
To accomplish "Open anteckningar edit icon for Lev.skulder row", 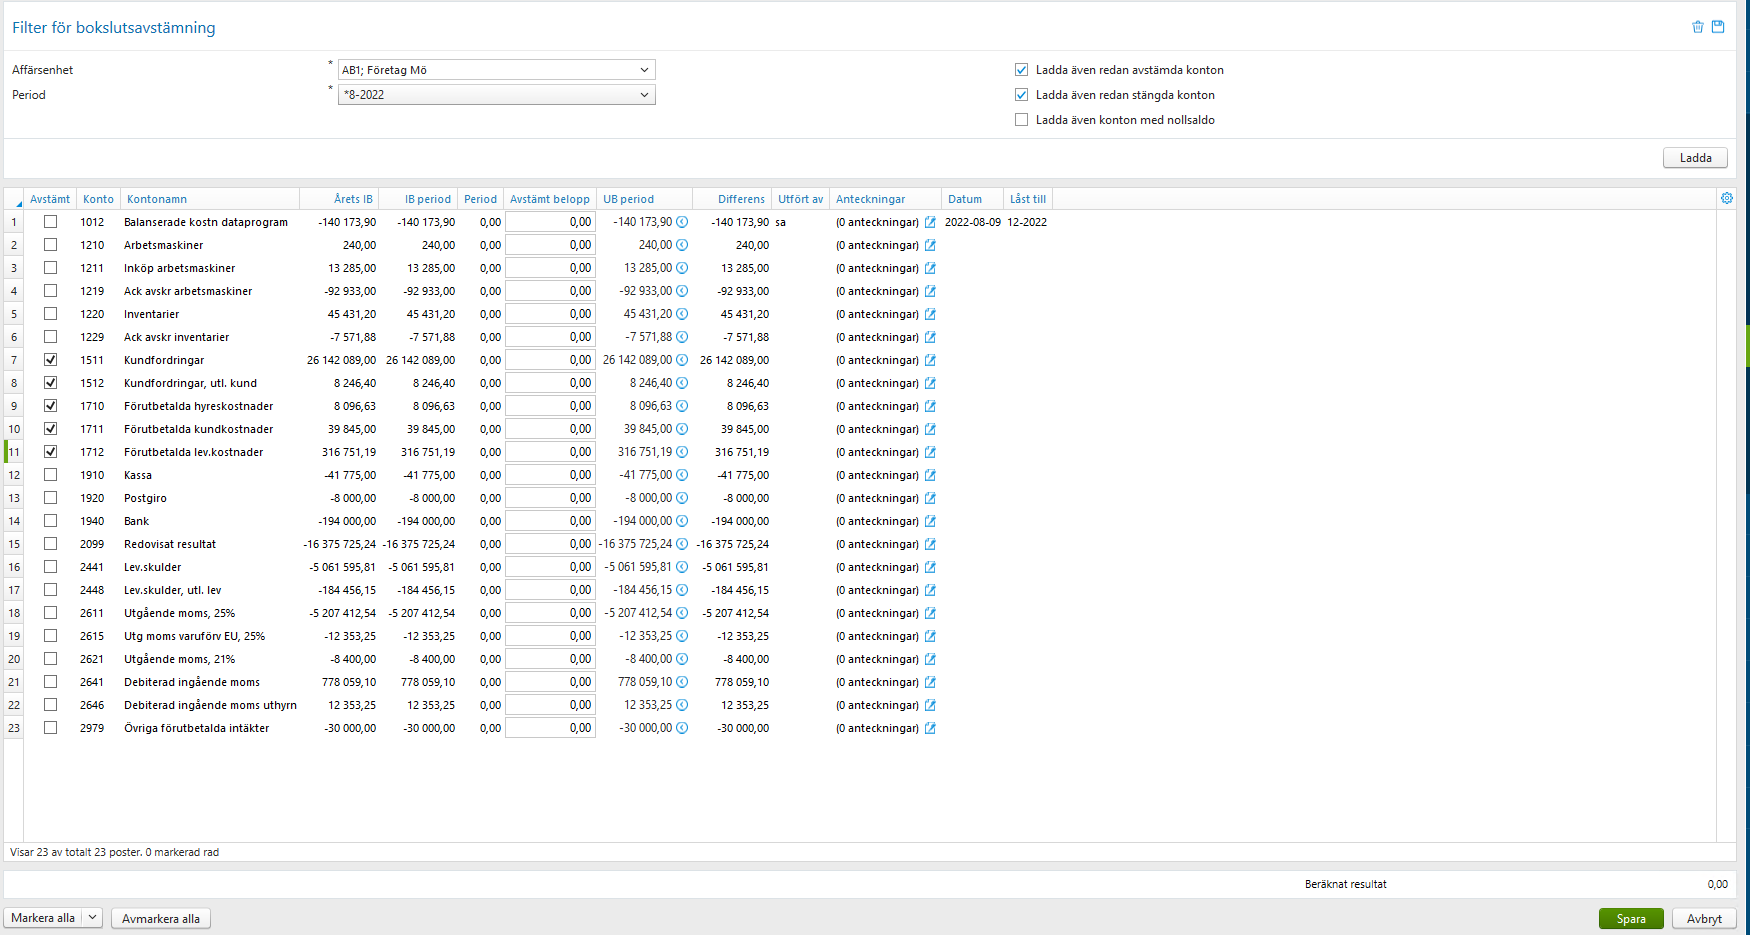I will 930,567.
